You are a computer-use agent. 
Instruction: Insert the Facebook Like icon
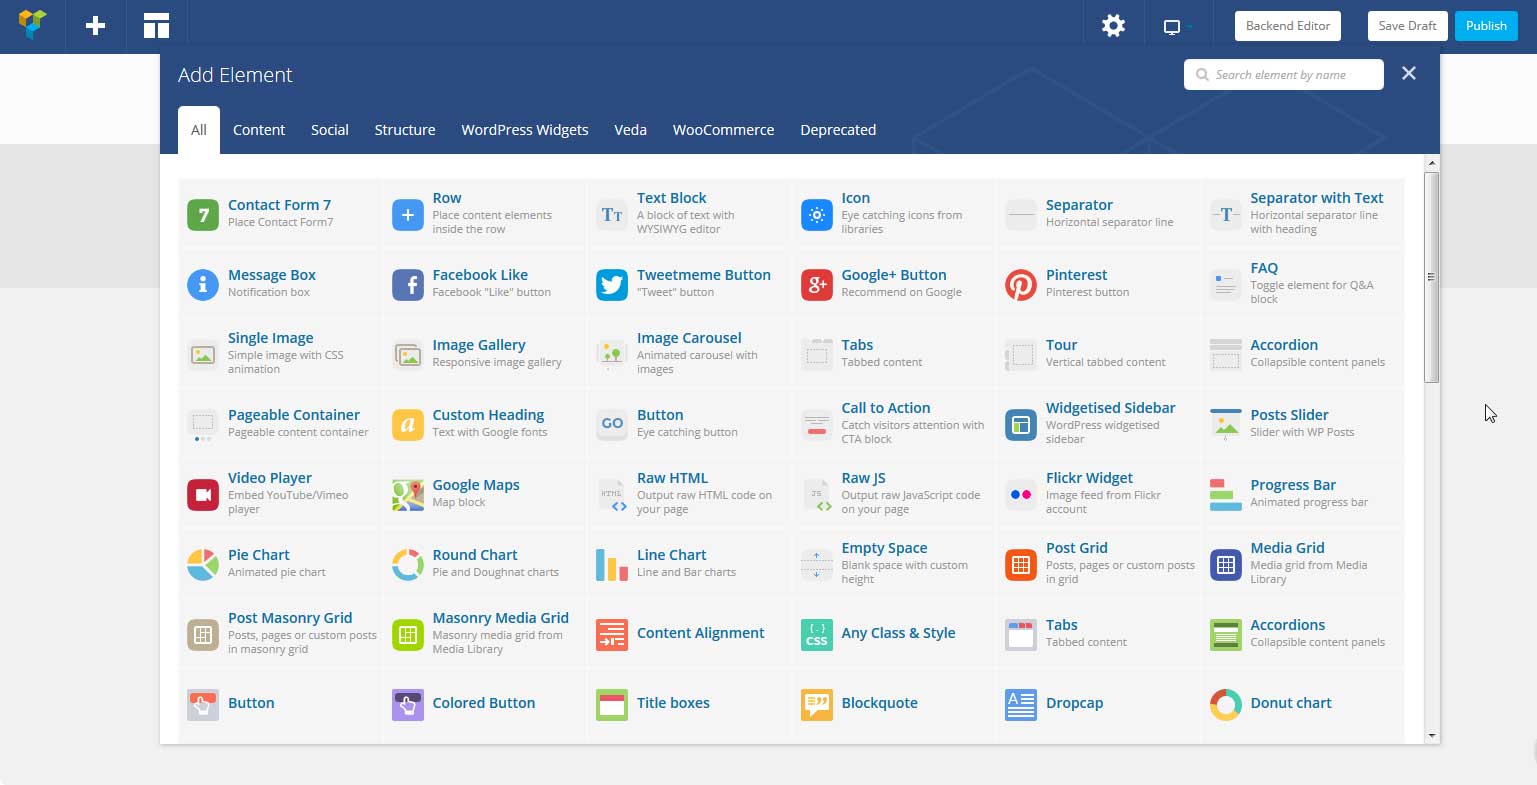coord(408,284)
